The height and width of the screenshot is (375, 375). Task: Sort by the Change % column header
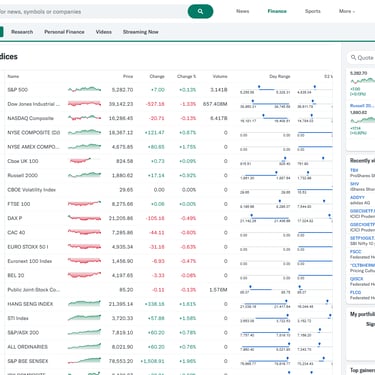tap(186, 76)
